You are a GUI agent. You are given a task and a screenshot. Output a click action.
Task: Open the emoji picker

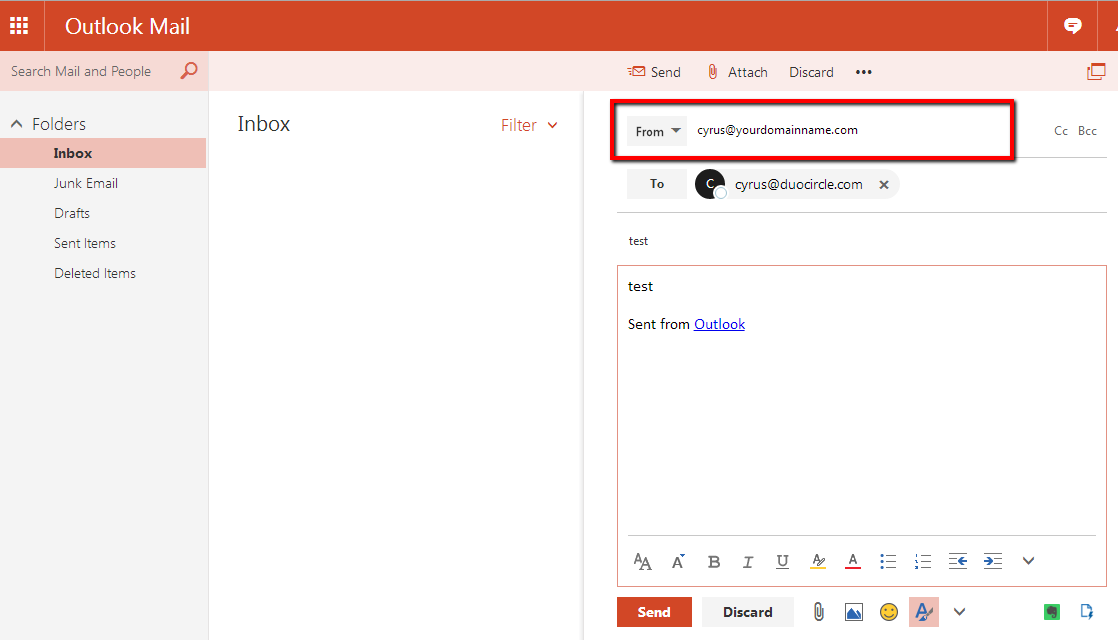click(x=888, y=611)
